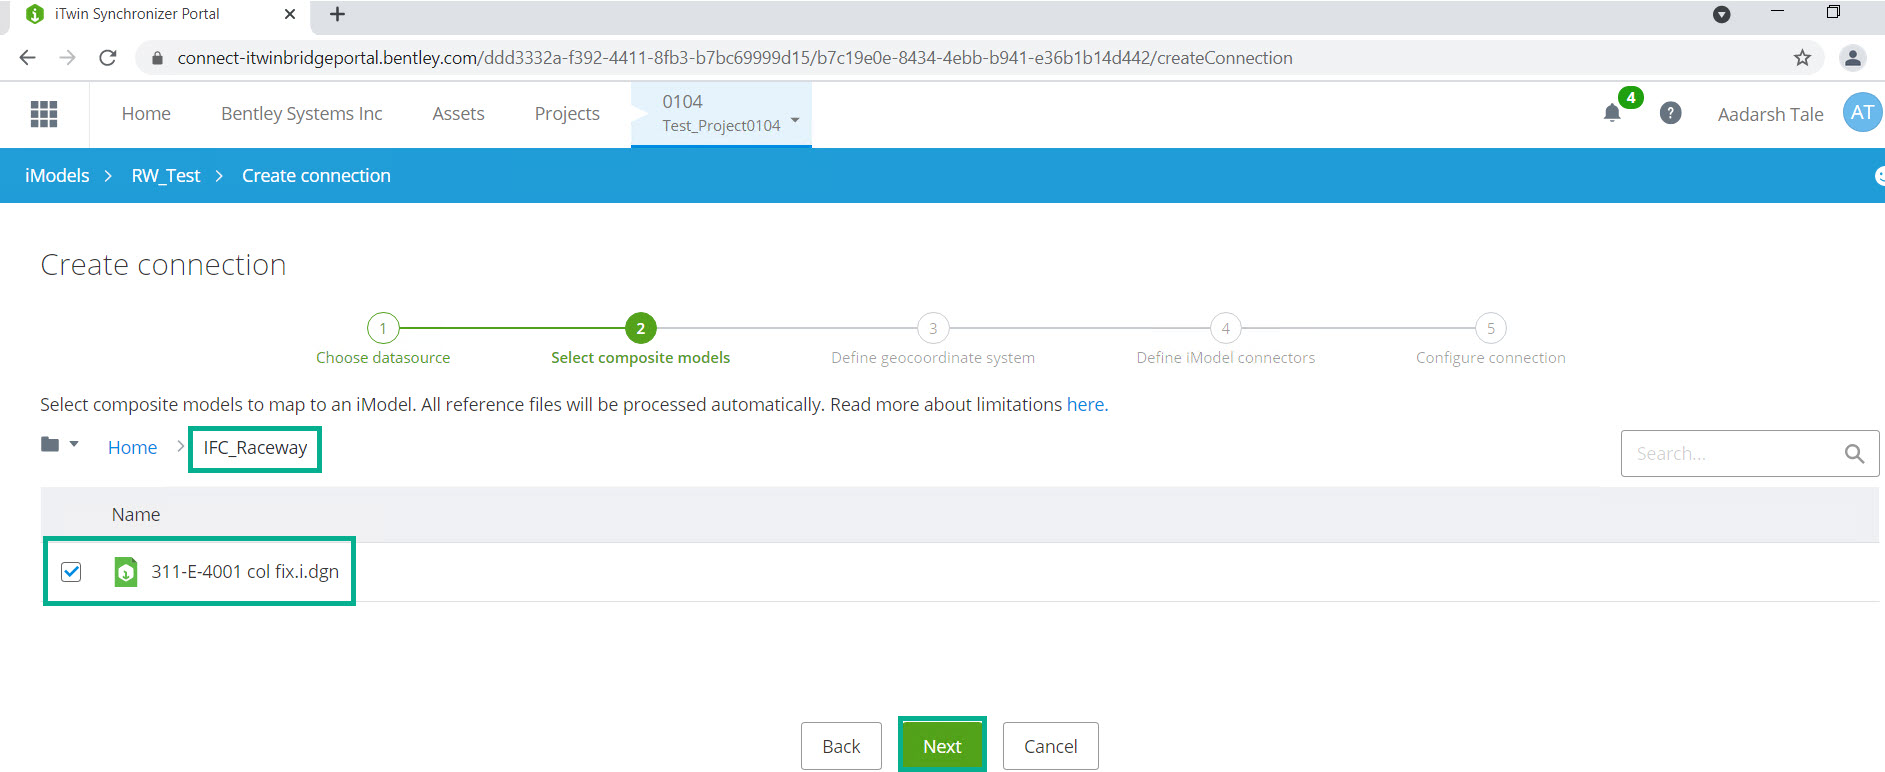The image size is (1885, 772).
Task: Uncheck the 311-E-4001 col fix.i.dgn checkbox
Action: pyautogui.click(x=71, y=572)
